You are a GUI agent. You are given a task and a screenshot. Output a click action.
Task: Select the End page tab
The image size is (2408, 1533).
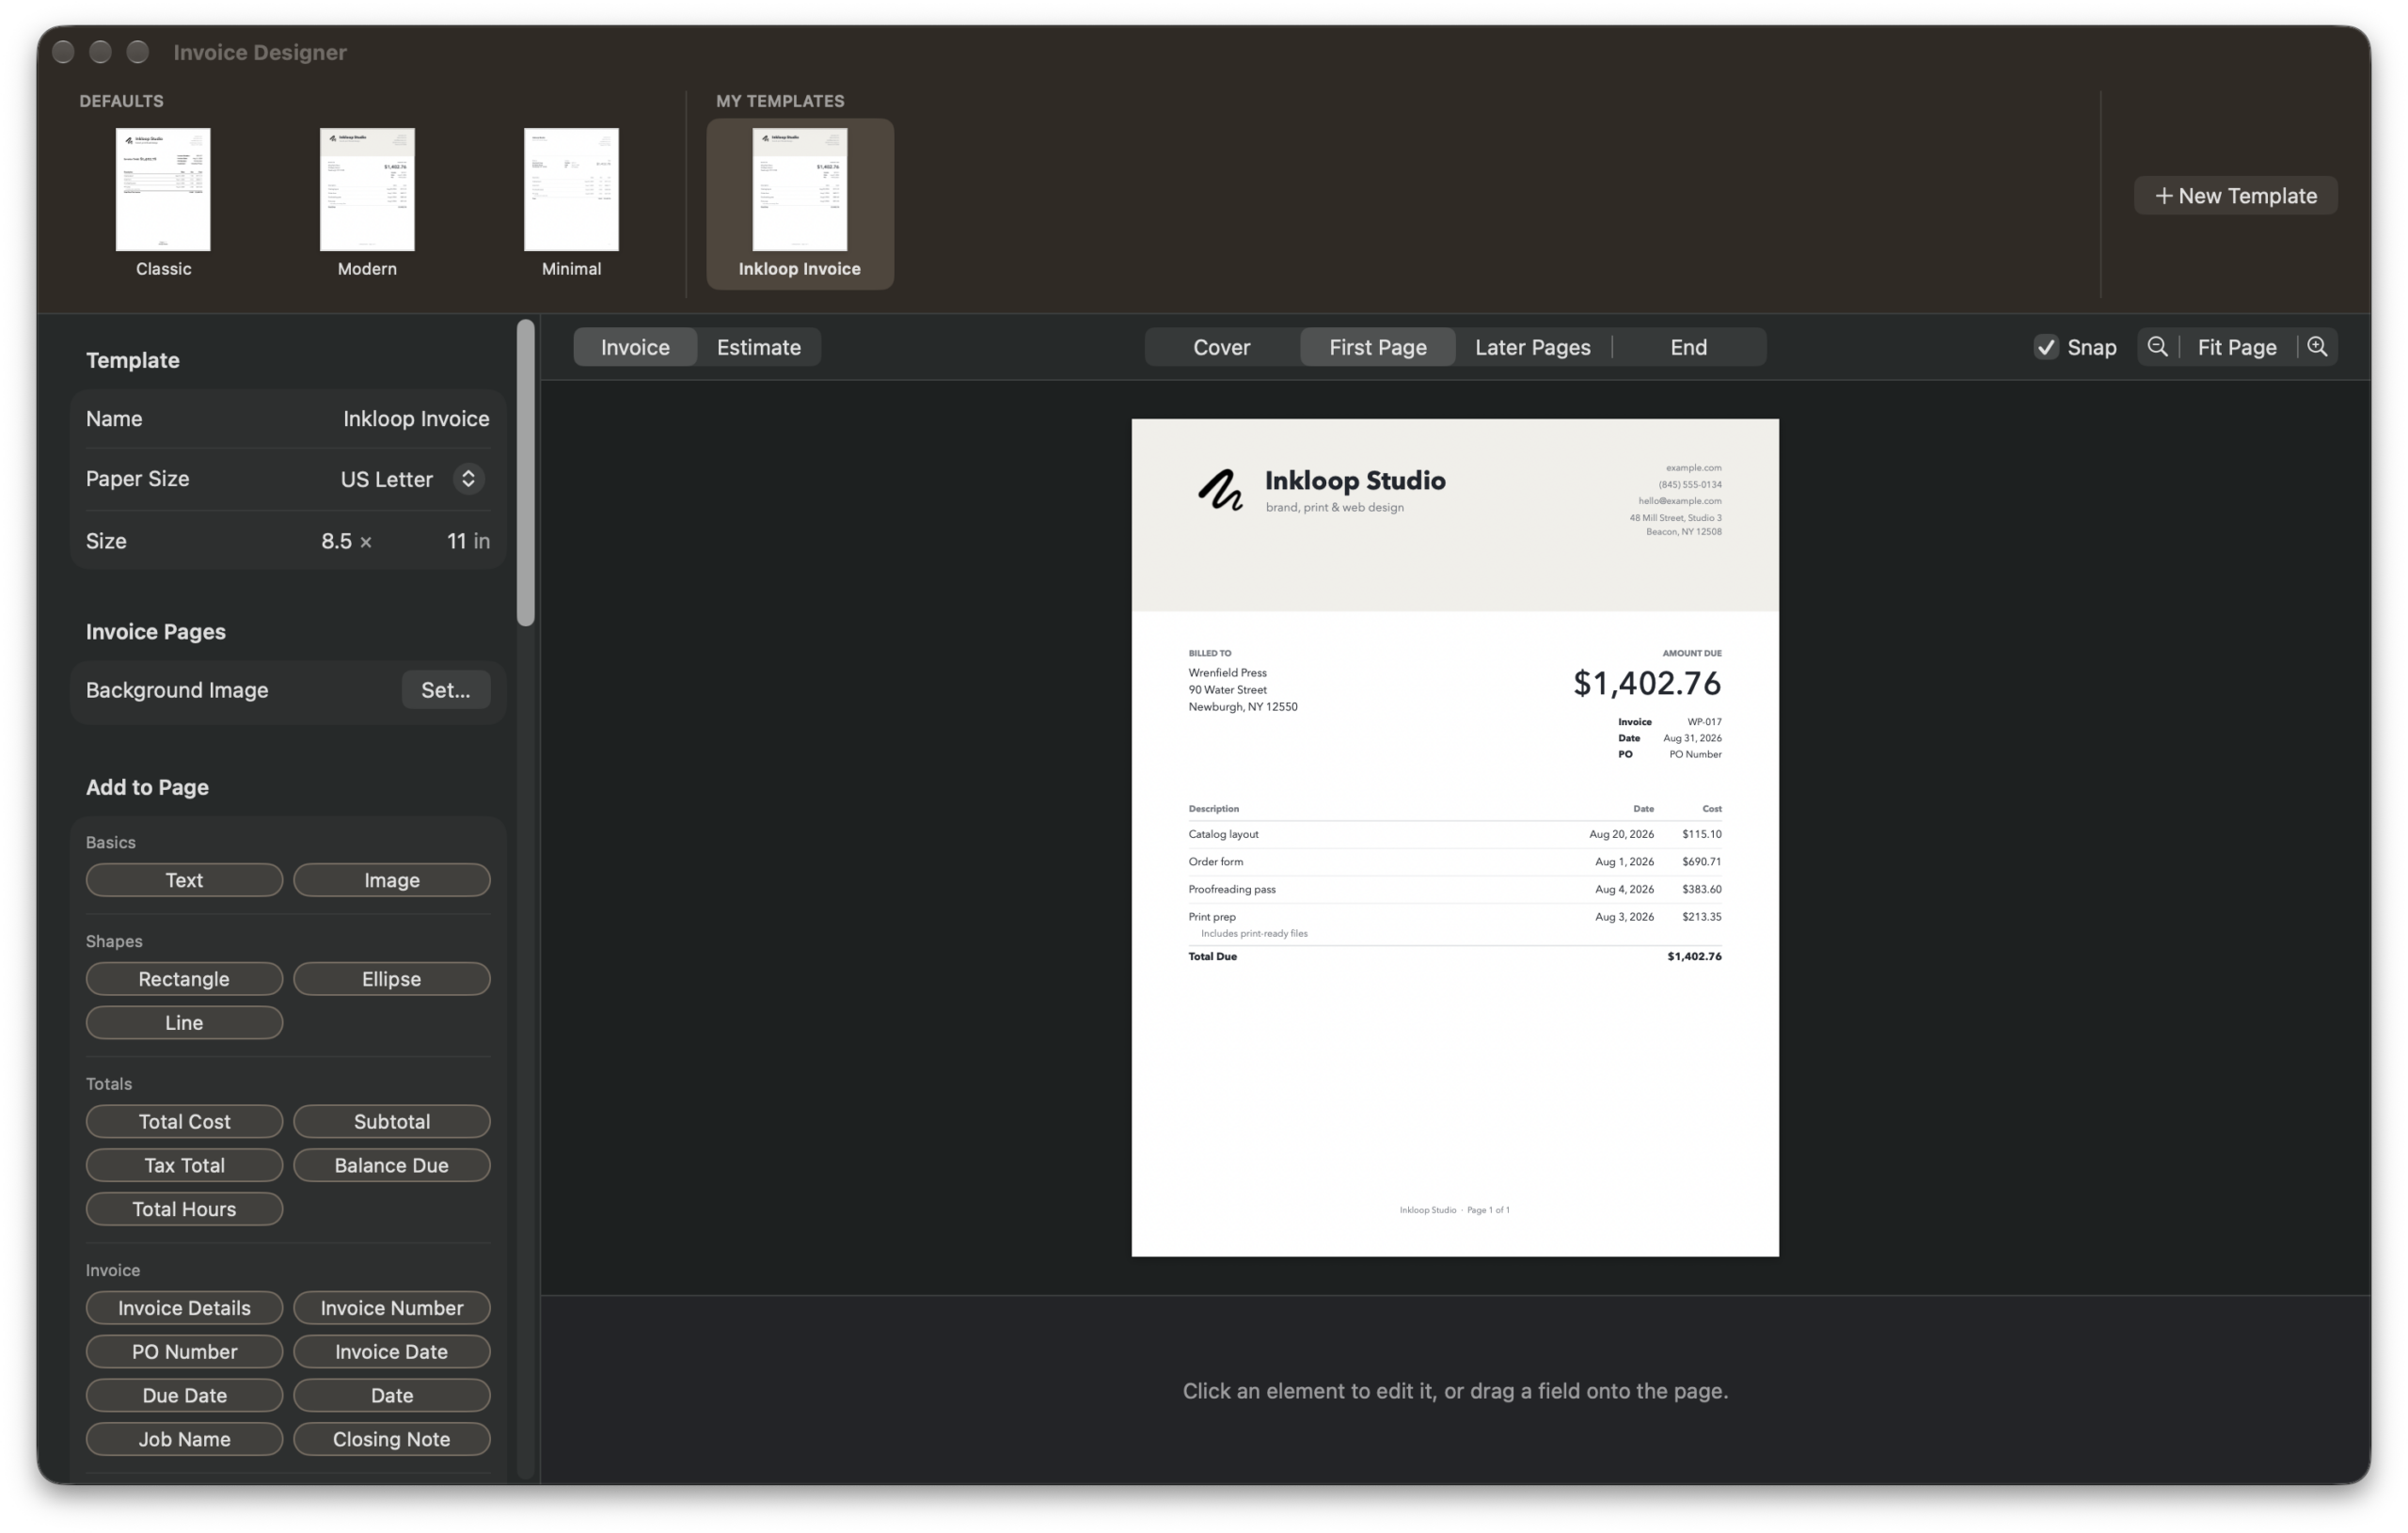tap(1688, 347)
